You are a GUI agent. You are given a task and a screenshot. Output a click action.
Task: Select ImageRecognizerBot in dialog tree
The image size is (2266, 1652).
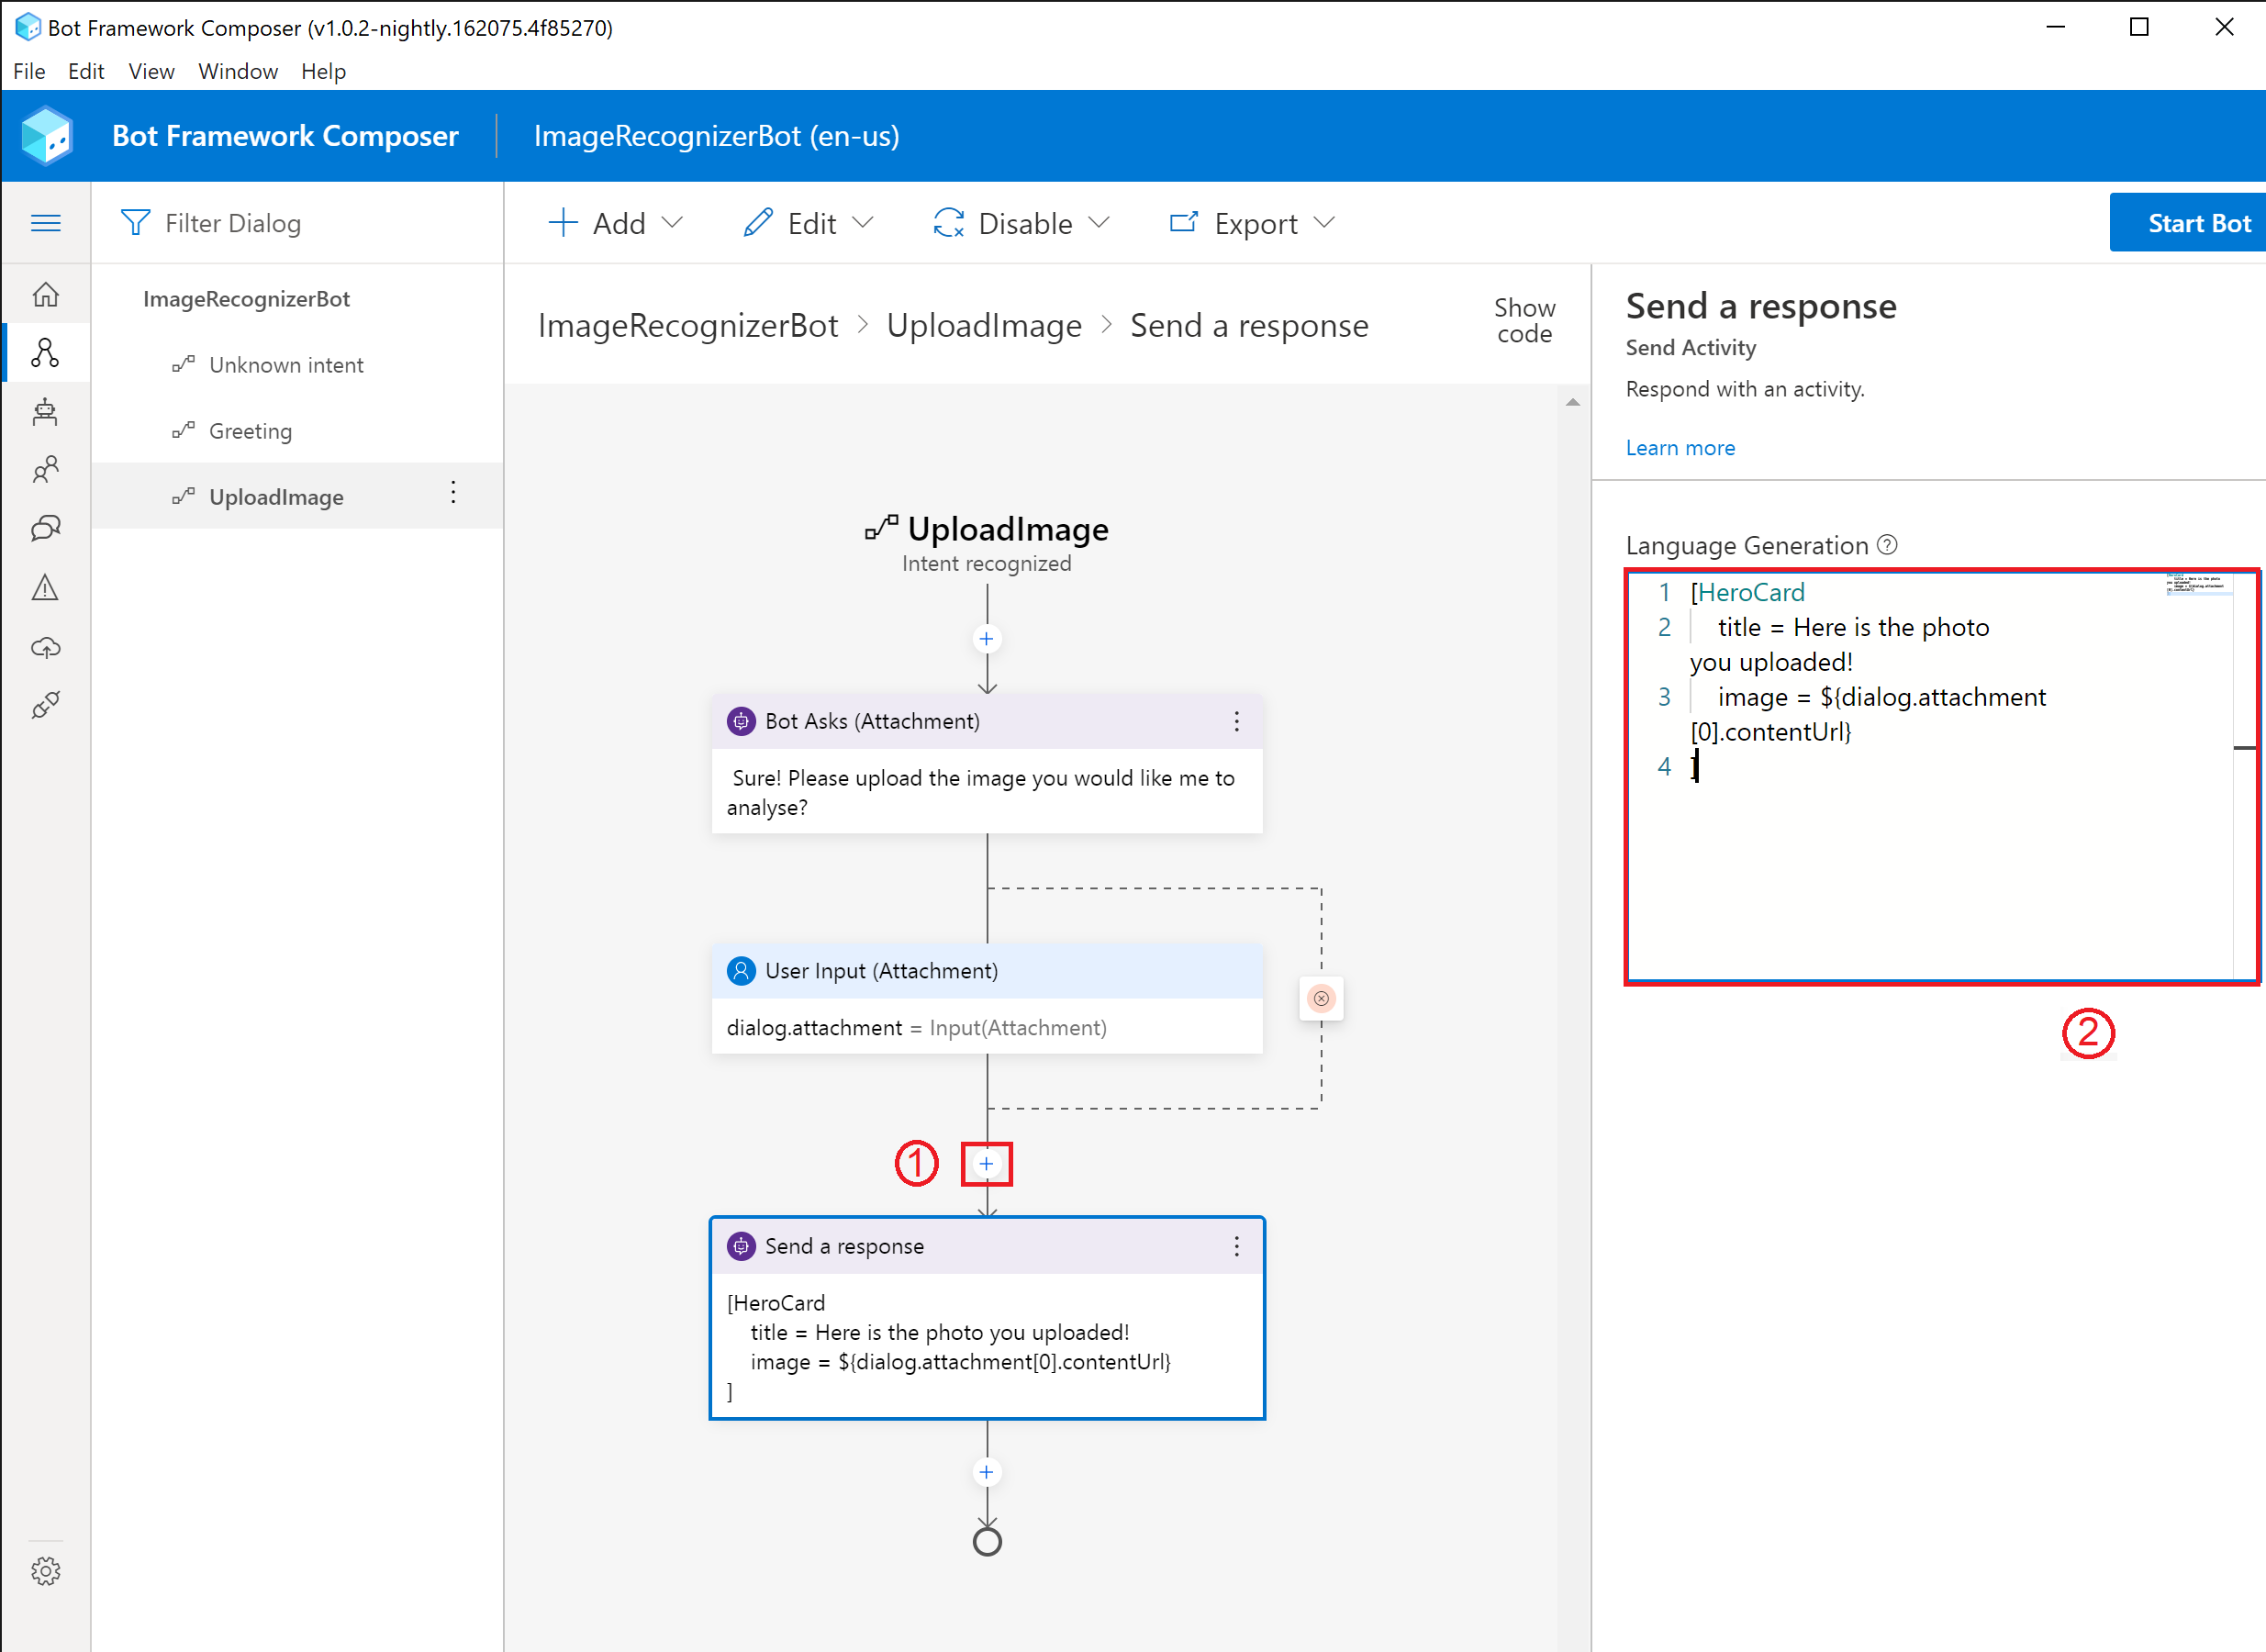point(246,299)
